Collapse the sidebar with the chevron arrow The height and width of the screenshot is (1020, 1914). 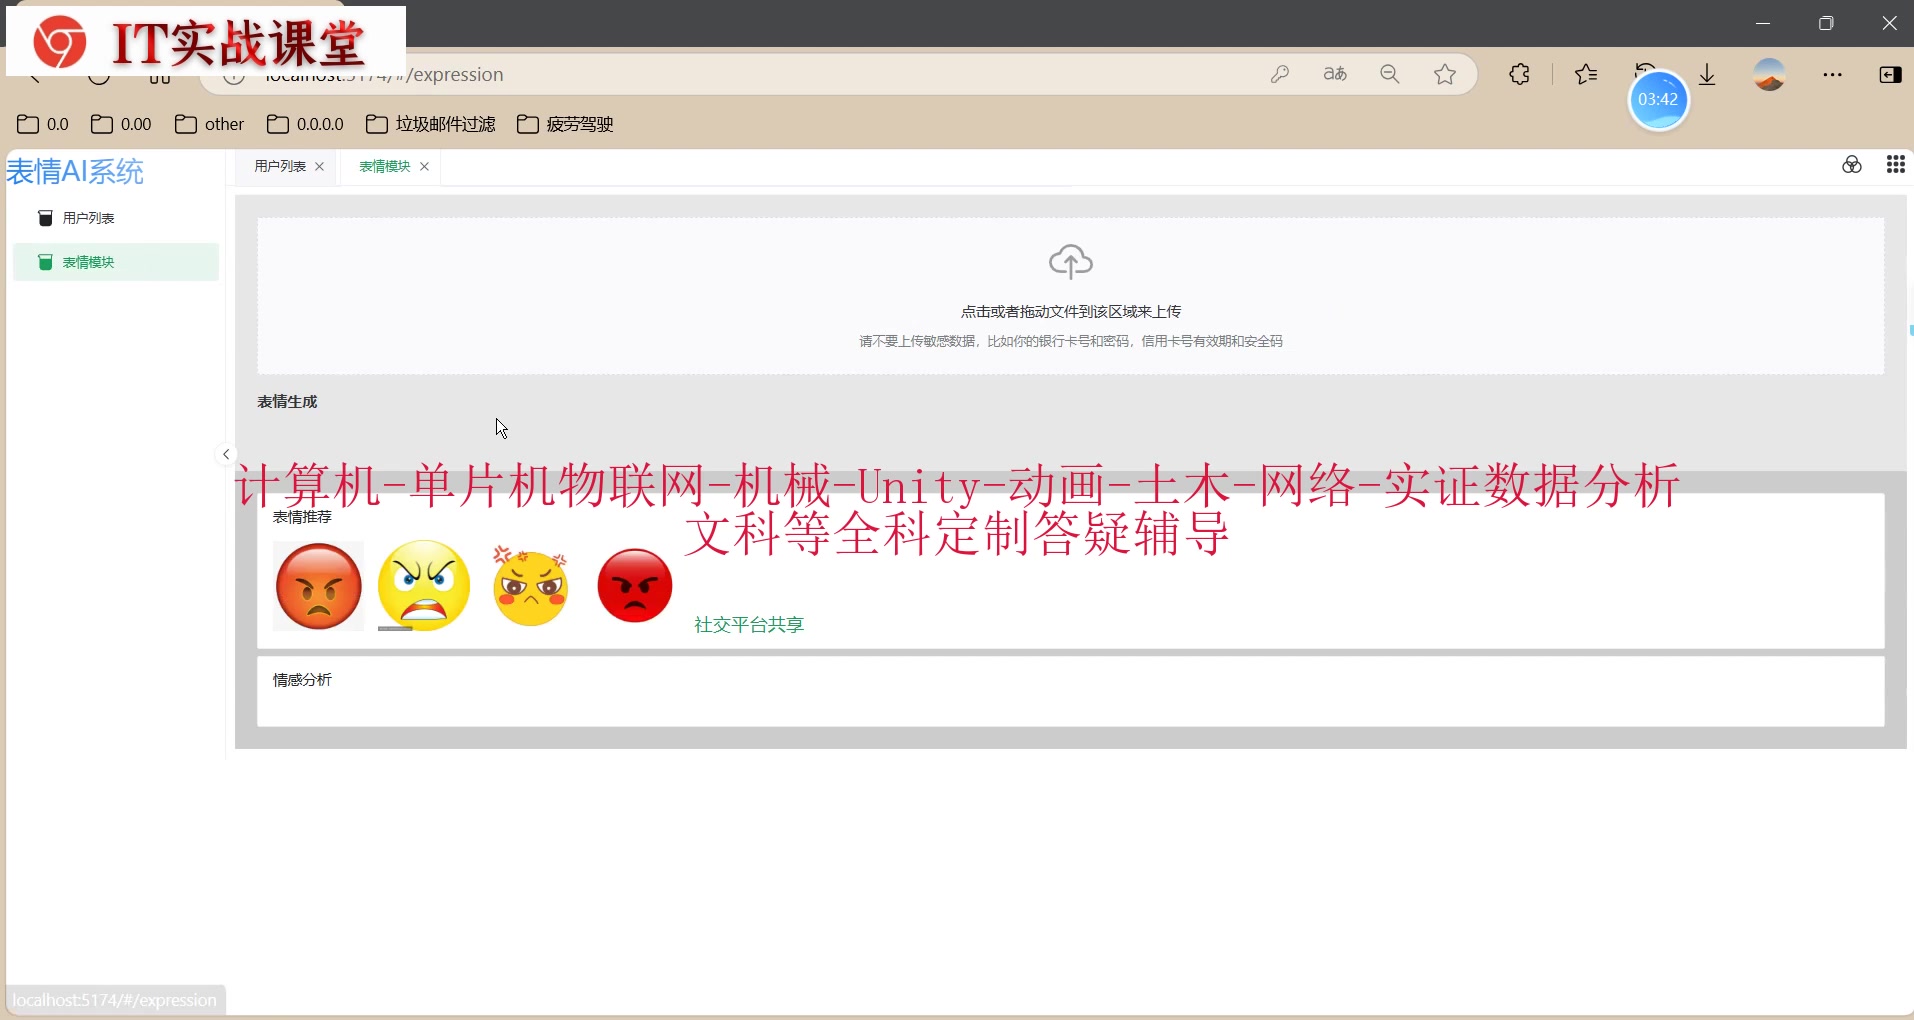tap(226, 454)
